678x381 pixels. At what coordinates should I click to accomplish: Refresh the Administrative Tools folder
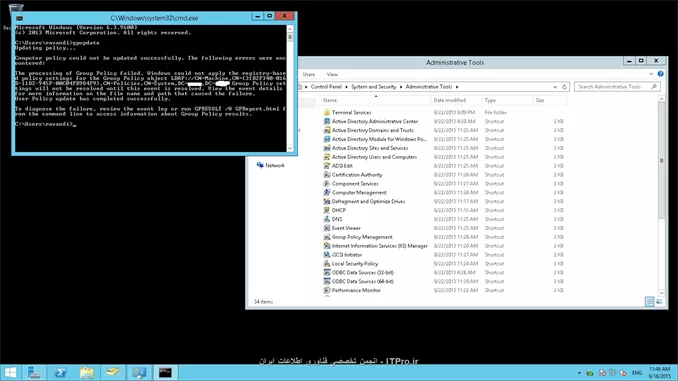564,87
